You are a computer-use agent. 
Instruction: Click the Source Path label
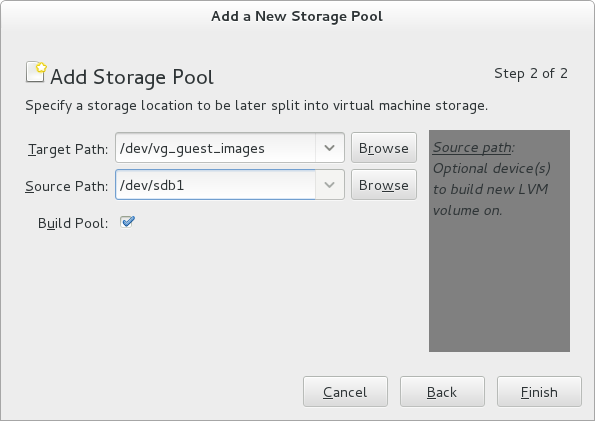click(x=66, y=186)
